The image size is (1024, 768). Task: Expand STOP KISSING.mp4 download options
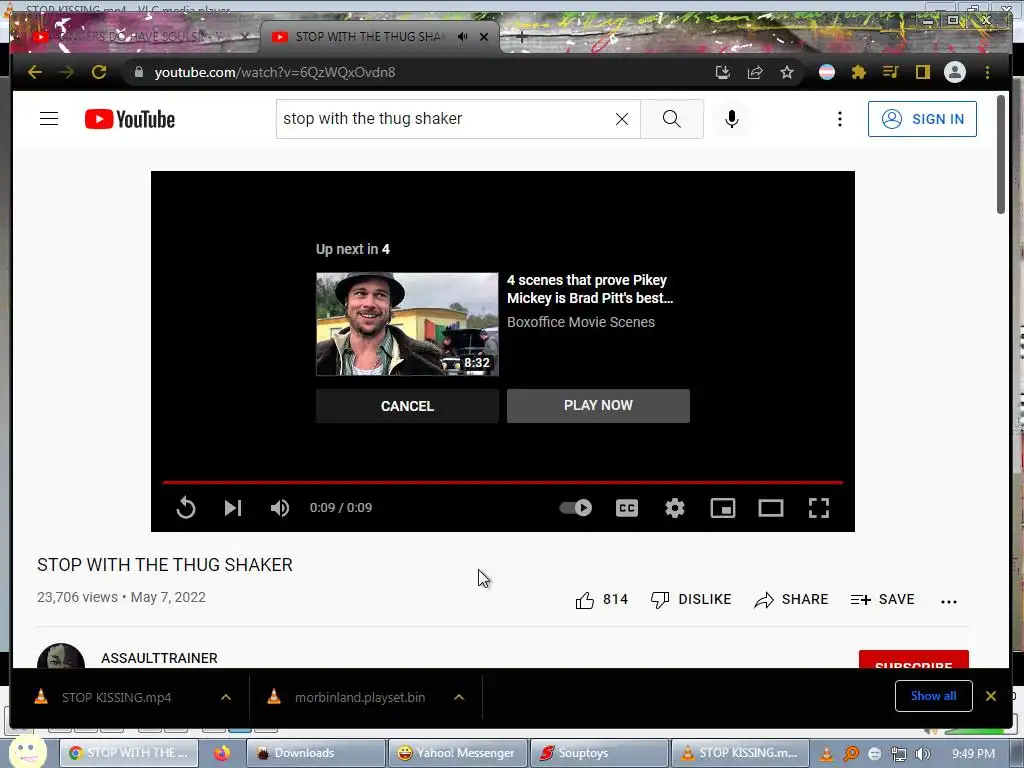226,697
